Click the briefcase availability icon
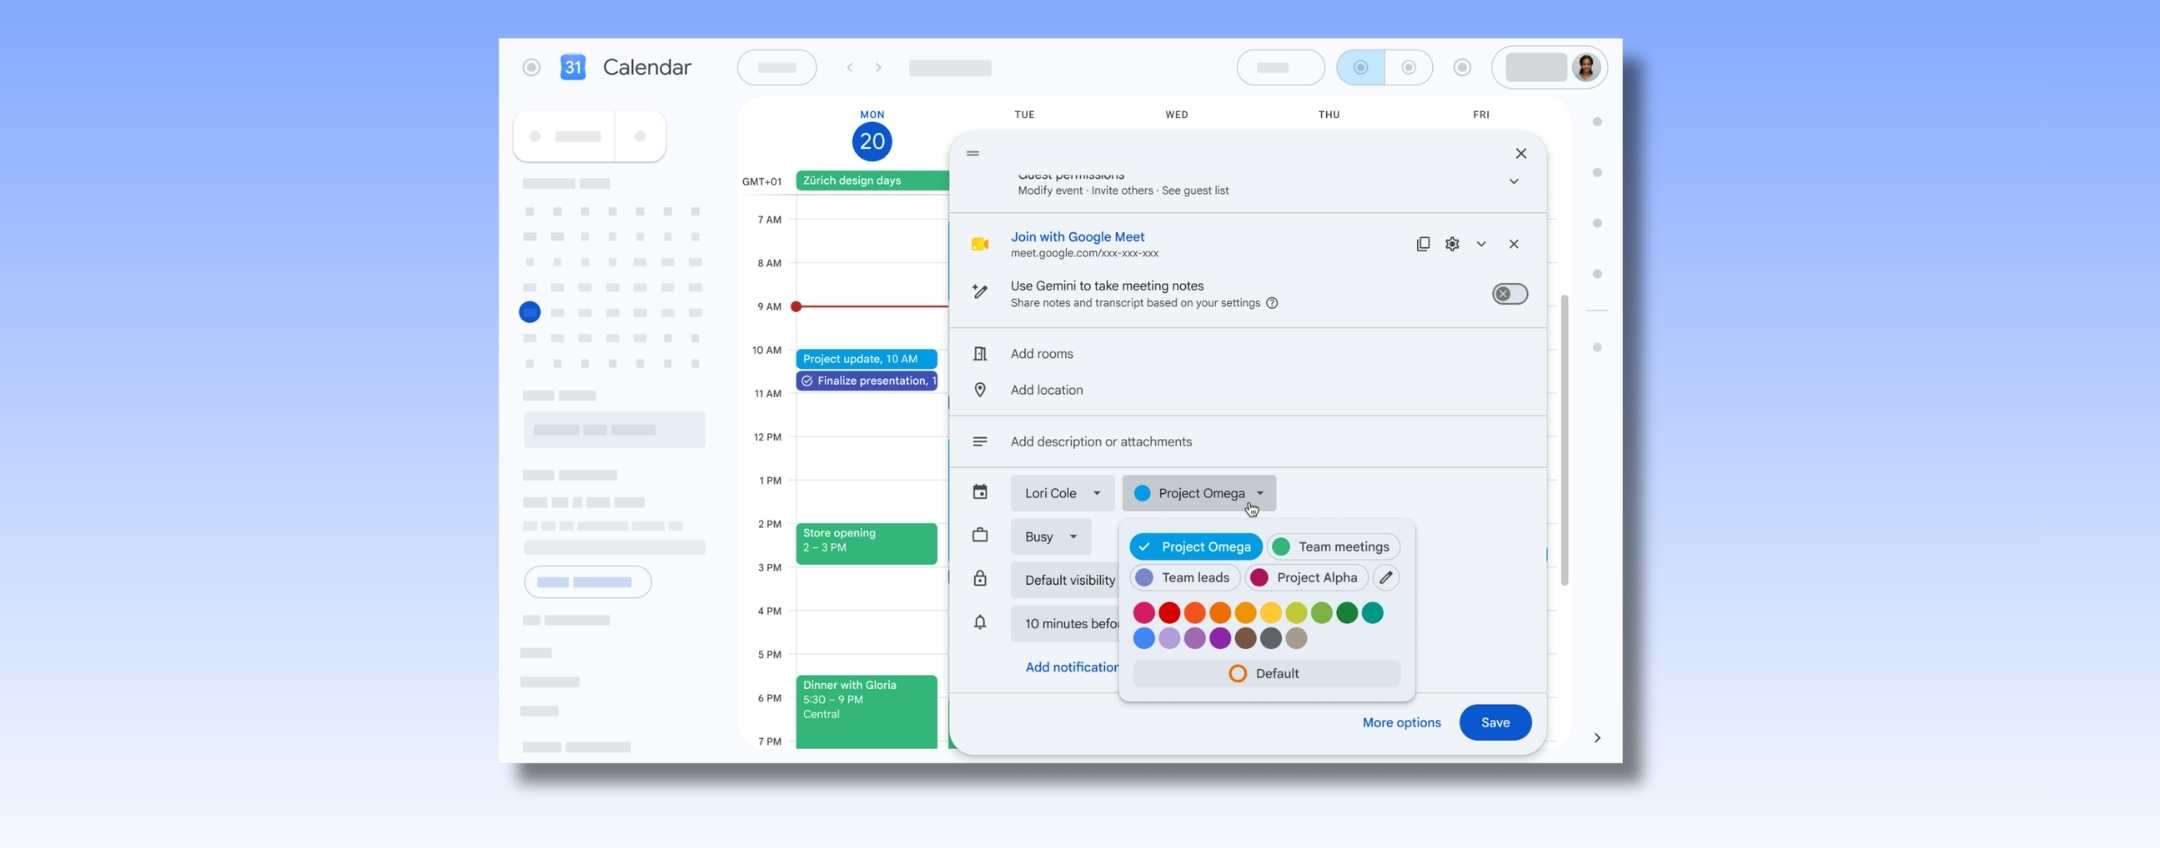The height and width of the screenshot is (848, 2160). (x=980, y=536)
